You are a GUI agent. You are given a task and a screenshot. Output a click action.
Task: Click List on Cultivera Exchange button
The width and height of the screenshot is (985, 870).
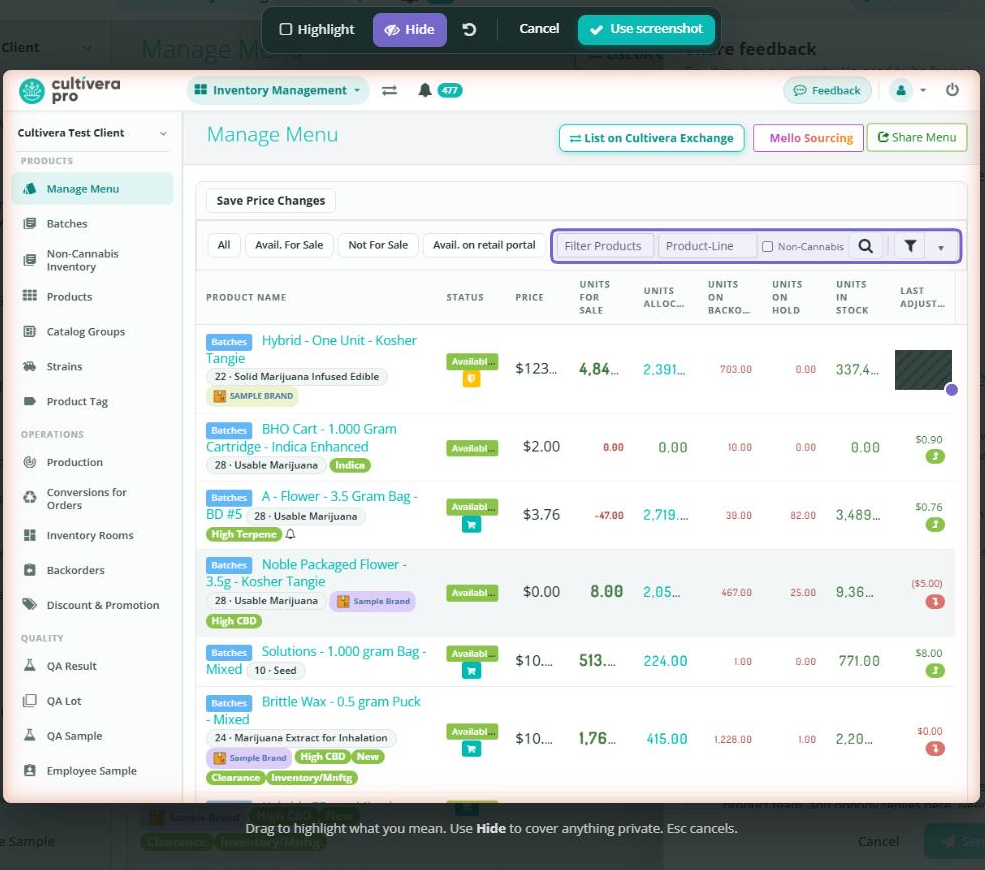(x=651, y=138)
